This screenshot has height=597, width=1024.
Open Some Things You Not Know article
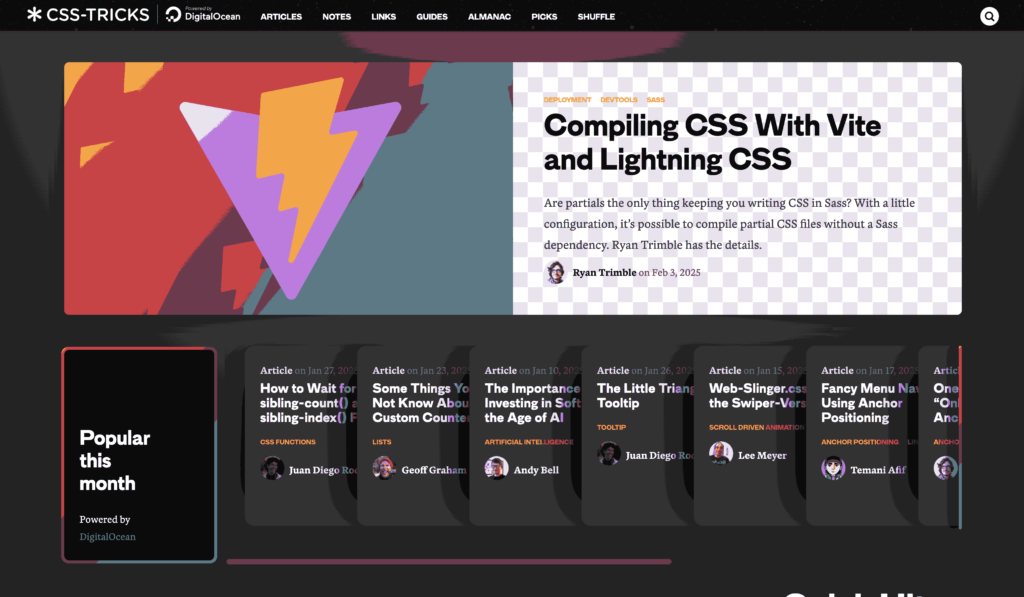pos(421,403)
